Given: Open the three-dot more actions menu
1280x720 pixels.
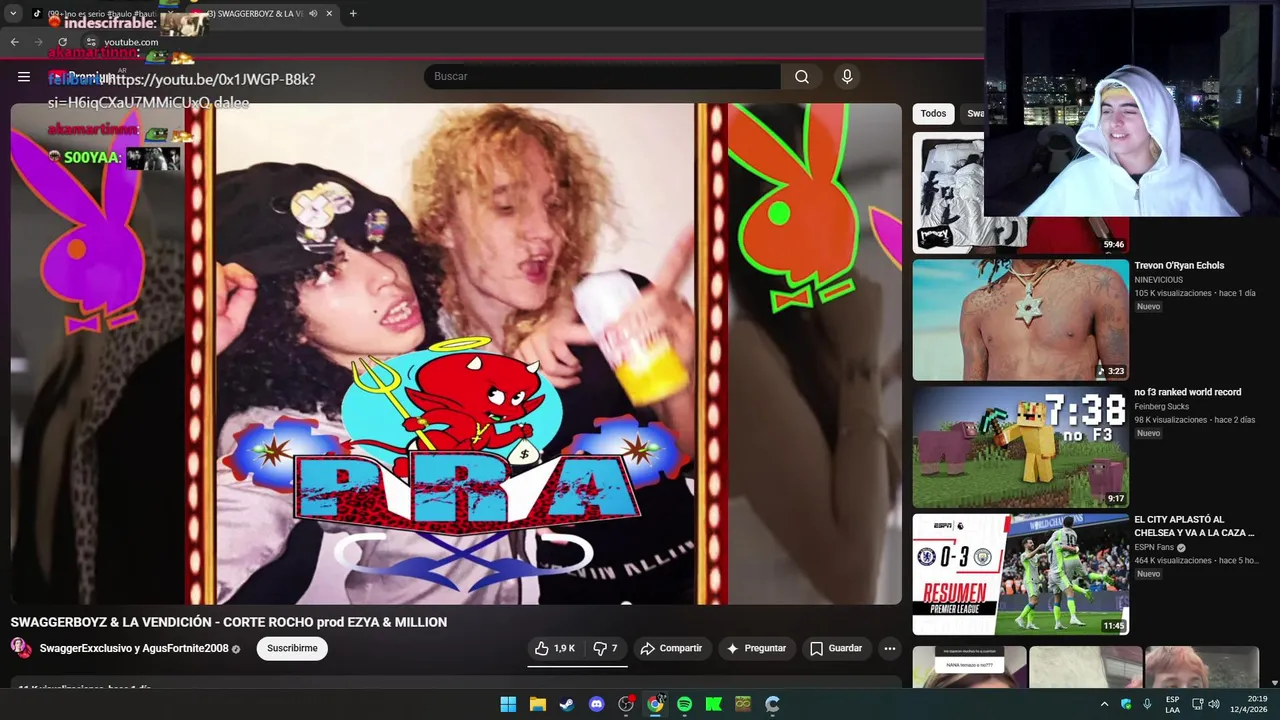Looking at the screenshot, I should tap(889, 649).
